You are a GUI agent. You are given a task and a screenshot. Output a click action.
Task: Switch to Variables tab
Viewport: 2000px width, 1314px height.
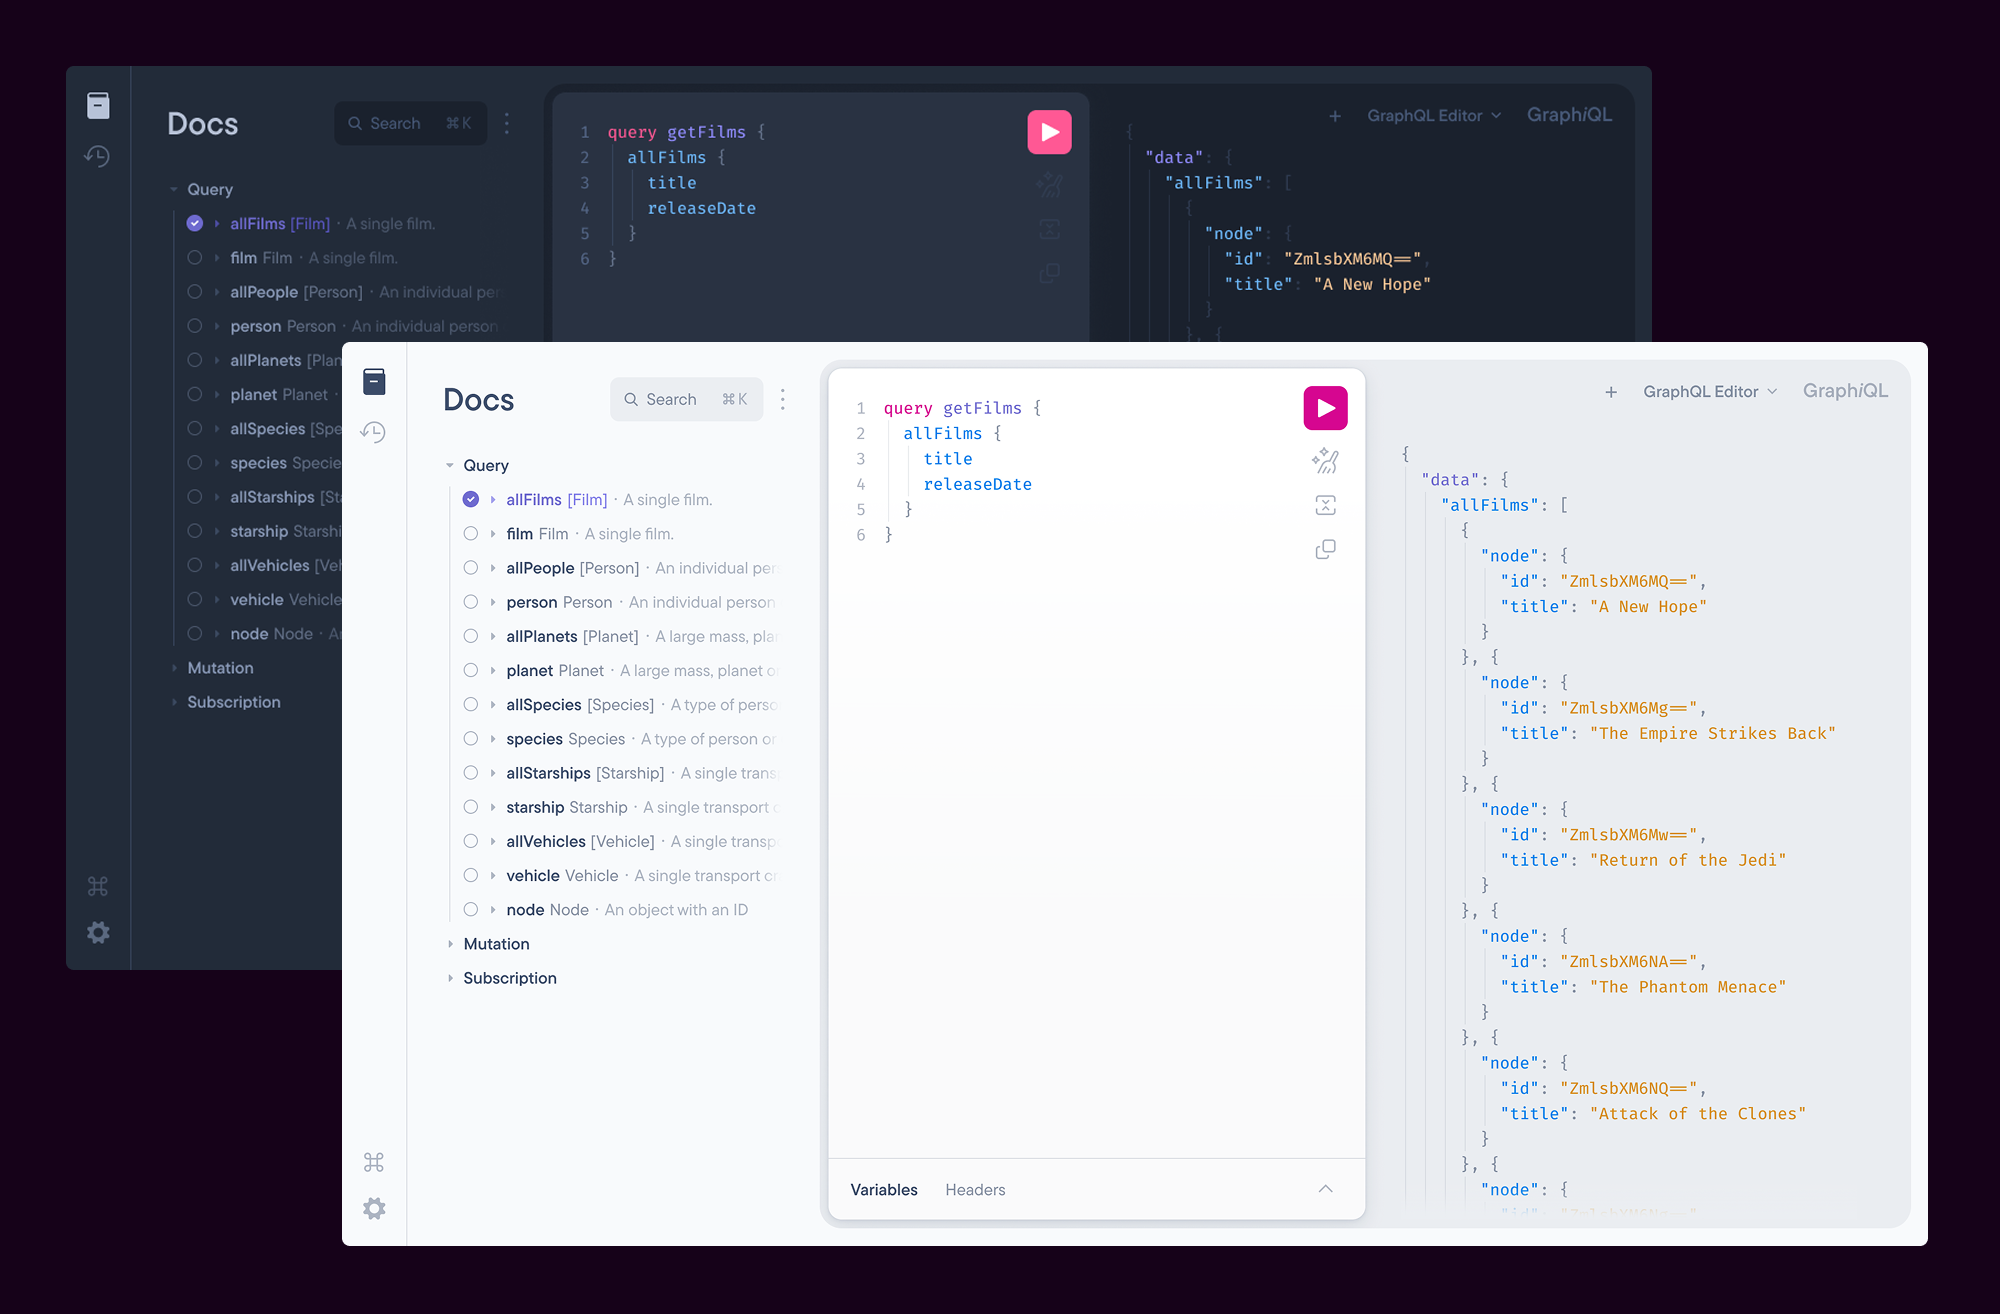pos(884,1190)
